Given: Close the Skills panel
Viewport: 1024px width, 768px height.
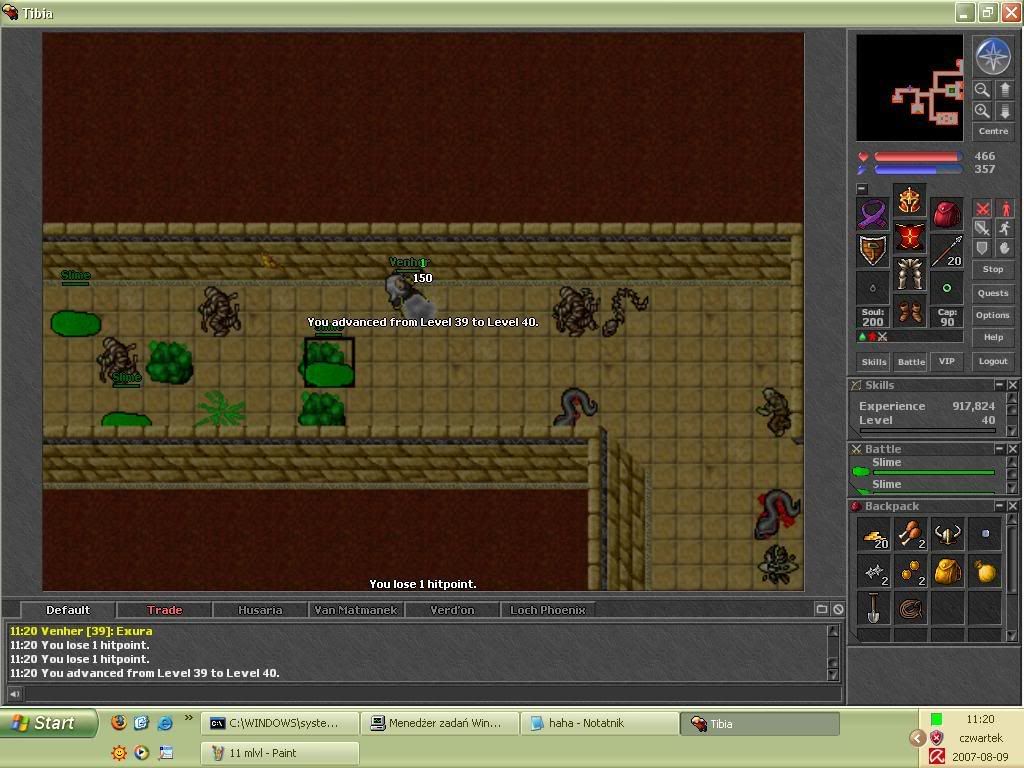Looking at the screenshot, I should [1012, 385].
